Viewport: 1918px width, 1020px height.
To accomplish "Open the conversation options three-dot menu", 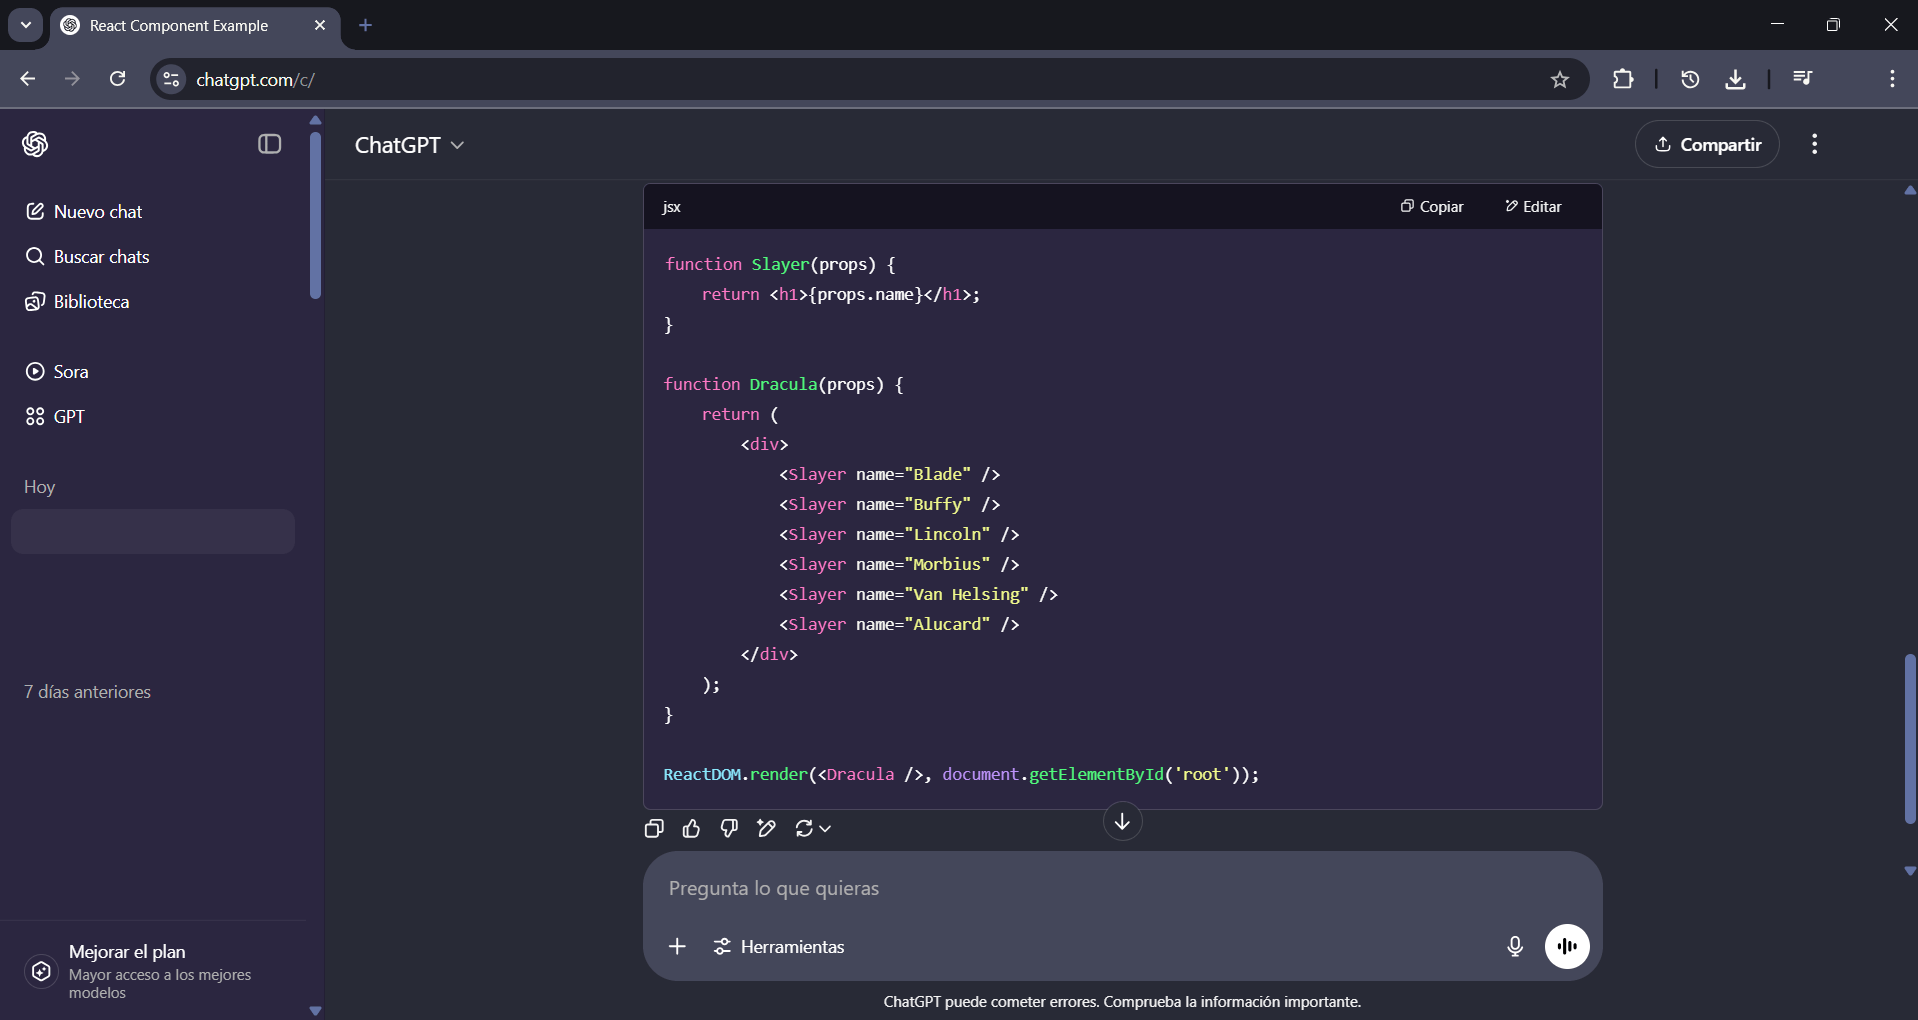I will click(x=1815, y=144).
